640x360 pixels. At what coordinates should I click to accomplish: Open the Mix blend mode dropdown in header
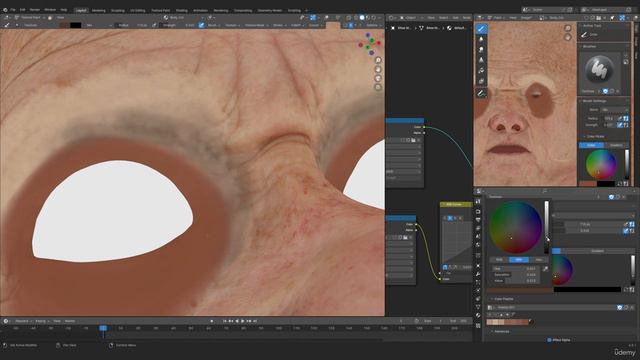click(x=98, y=25)
